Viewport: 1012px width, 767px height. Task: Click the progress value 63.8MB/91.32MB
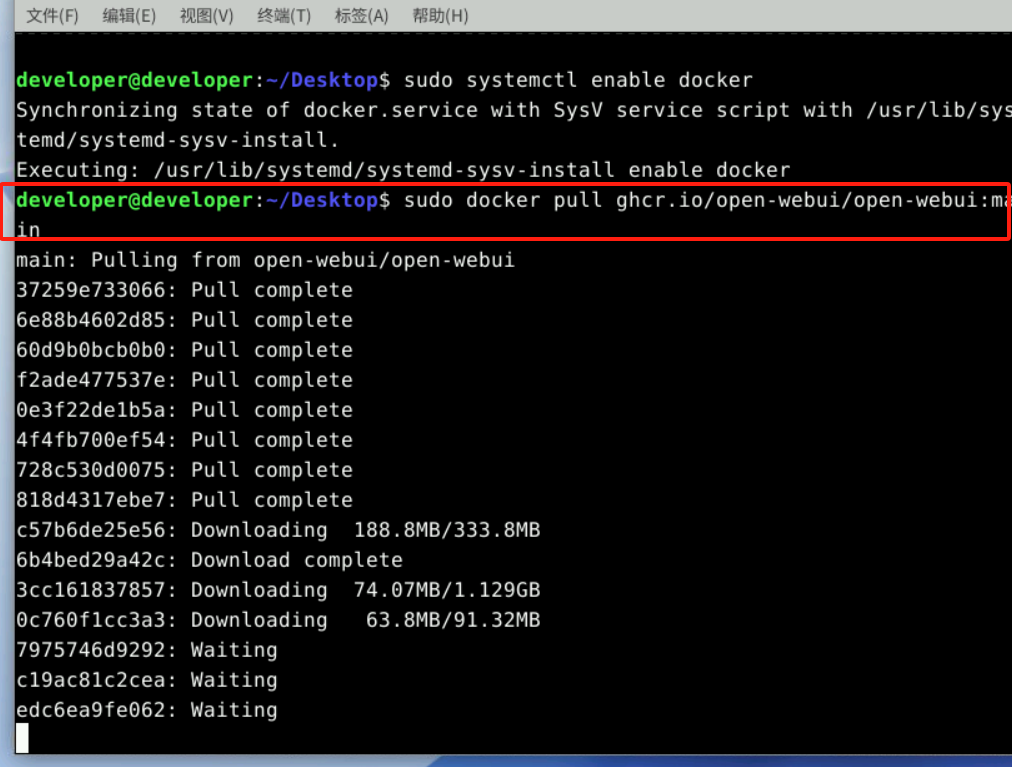click(453, 620)
